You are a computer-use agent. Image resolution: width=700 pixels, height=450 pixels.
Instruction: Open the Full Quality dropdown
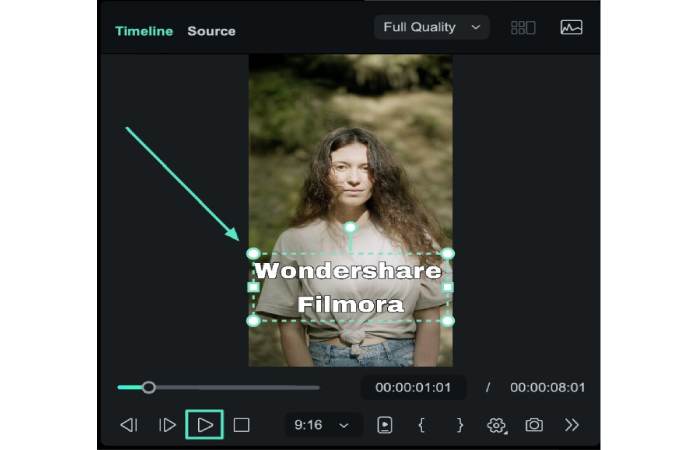(432, 28)
